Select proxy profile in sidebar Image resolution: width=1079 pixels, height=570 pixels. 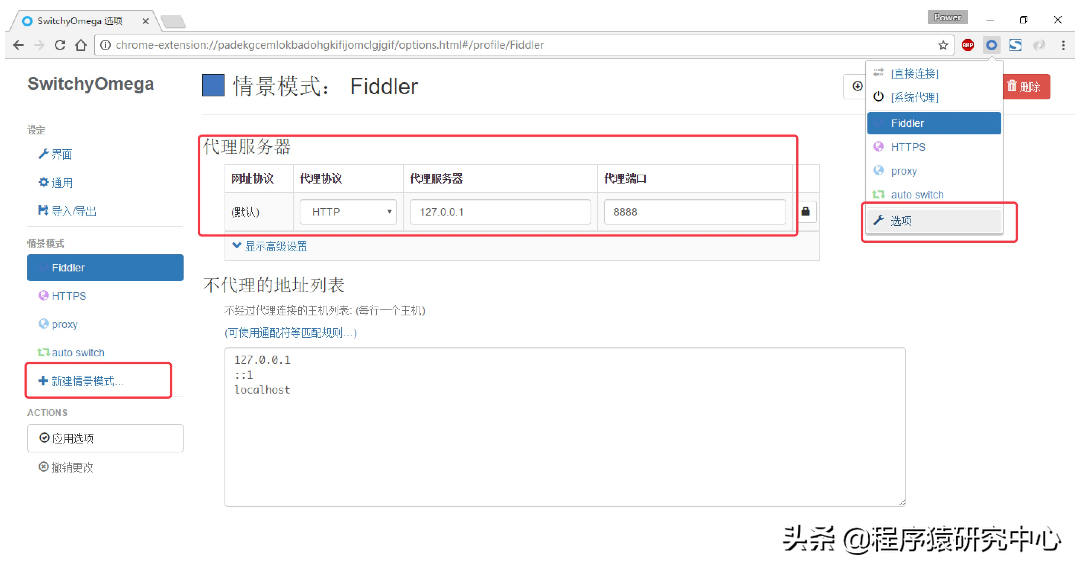pyautogui.click(x=58, y=324)
